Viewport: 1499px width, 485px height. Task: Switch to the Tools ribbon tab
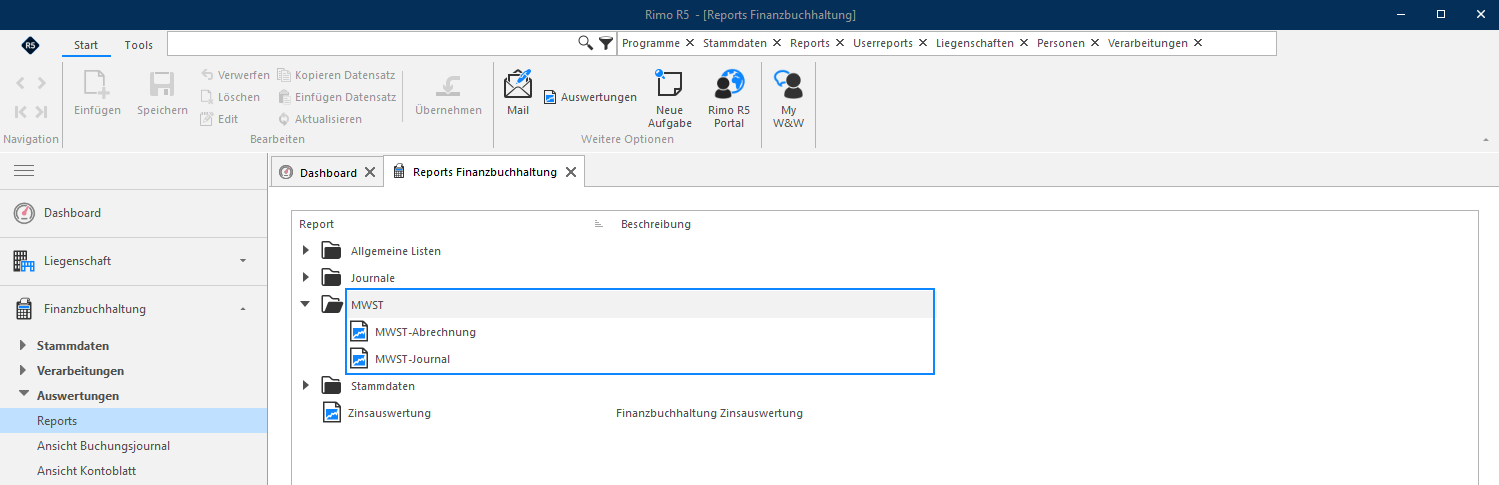tap(139, 45)
